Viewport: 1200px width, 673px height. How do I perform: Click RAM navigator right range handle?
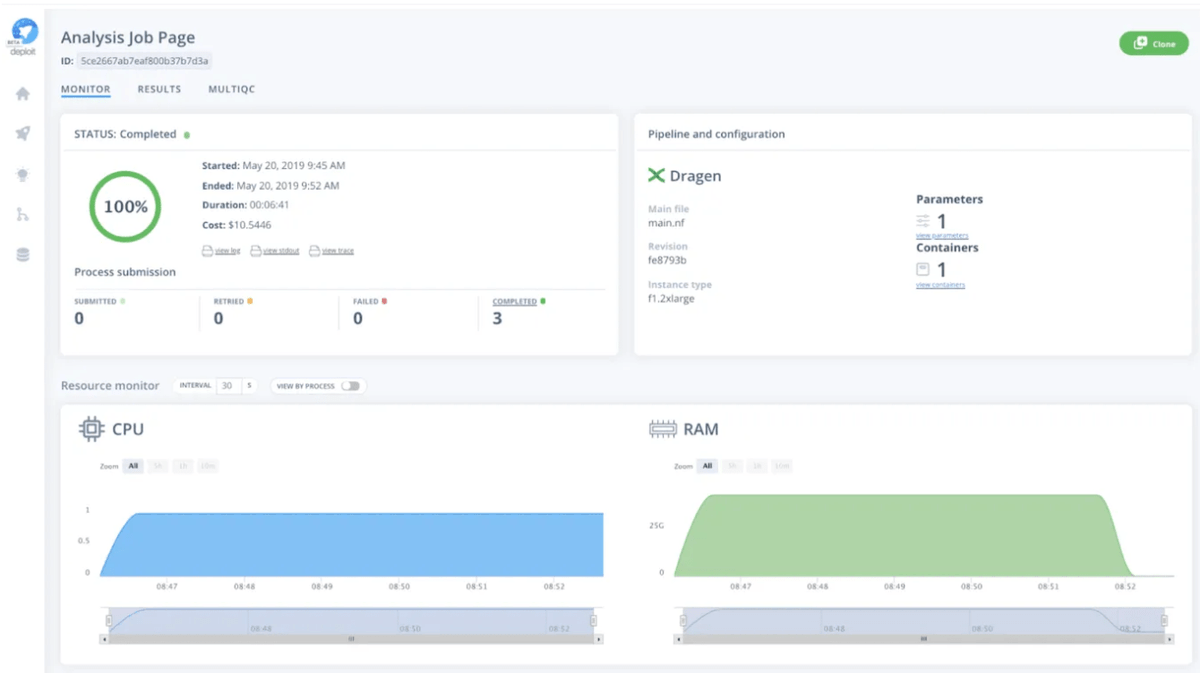[1164, 620]
